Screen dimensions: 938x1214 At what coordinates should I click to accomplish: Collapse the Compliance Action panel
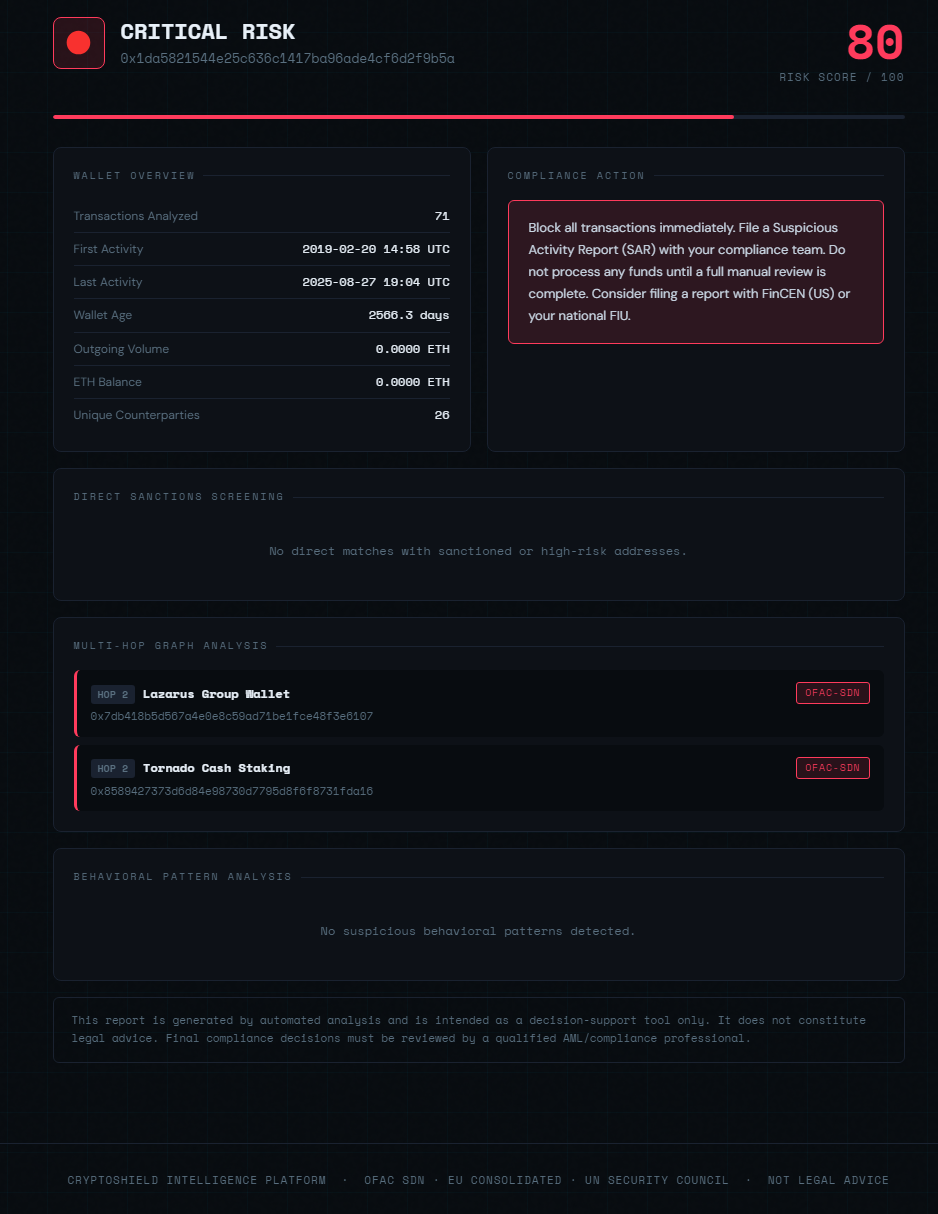tap(575, 175)
